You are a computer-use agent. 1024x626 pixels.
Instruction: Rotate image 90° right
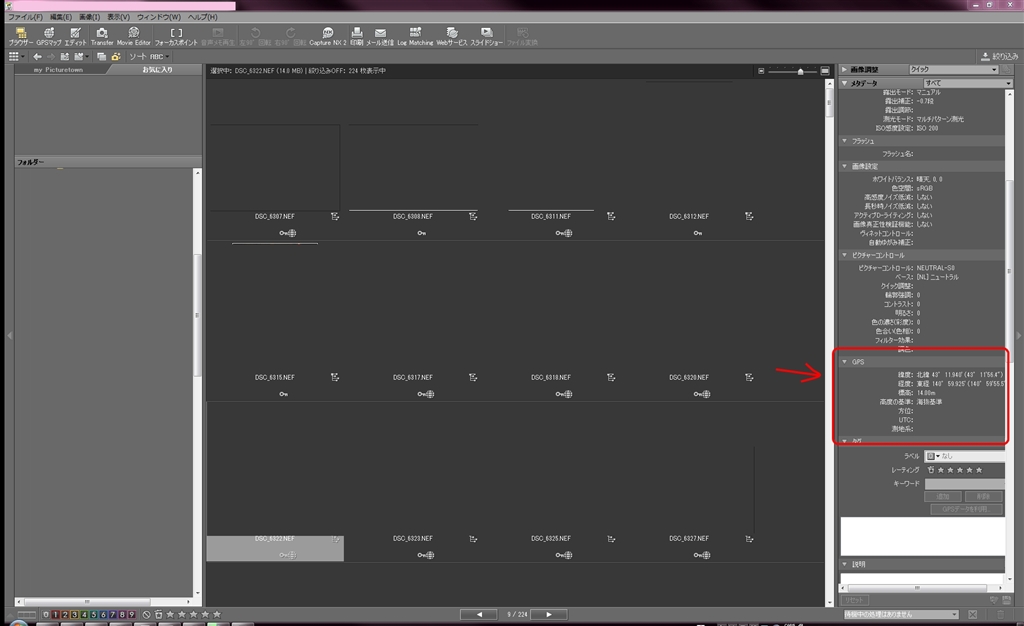click(290, 36)
